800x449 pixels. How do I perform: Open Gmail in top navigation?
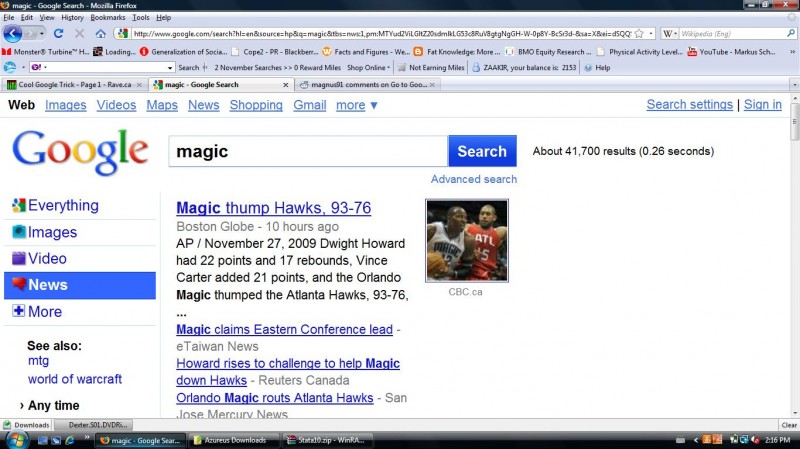click(x=309, y=105)
